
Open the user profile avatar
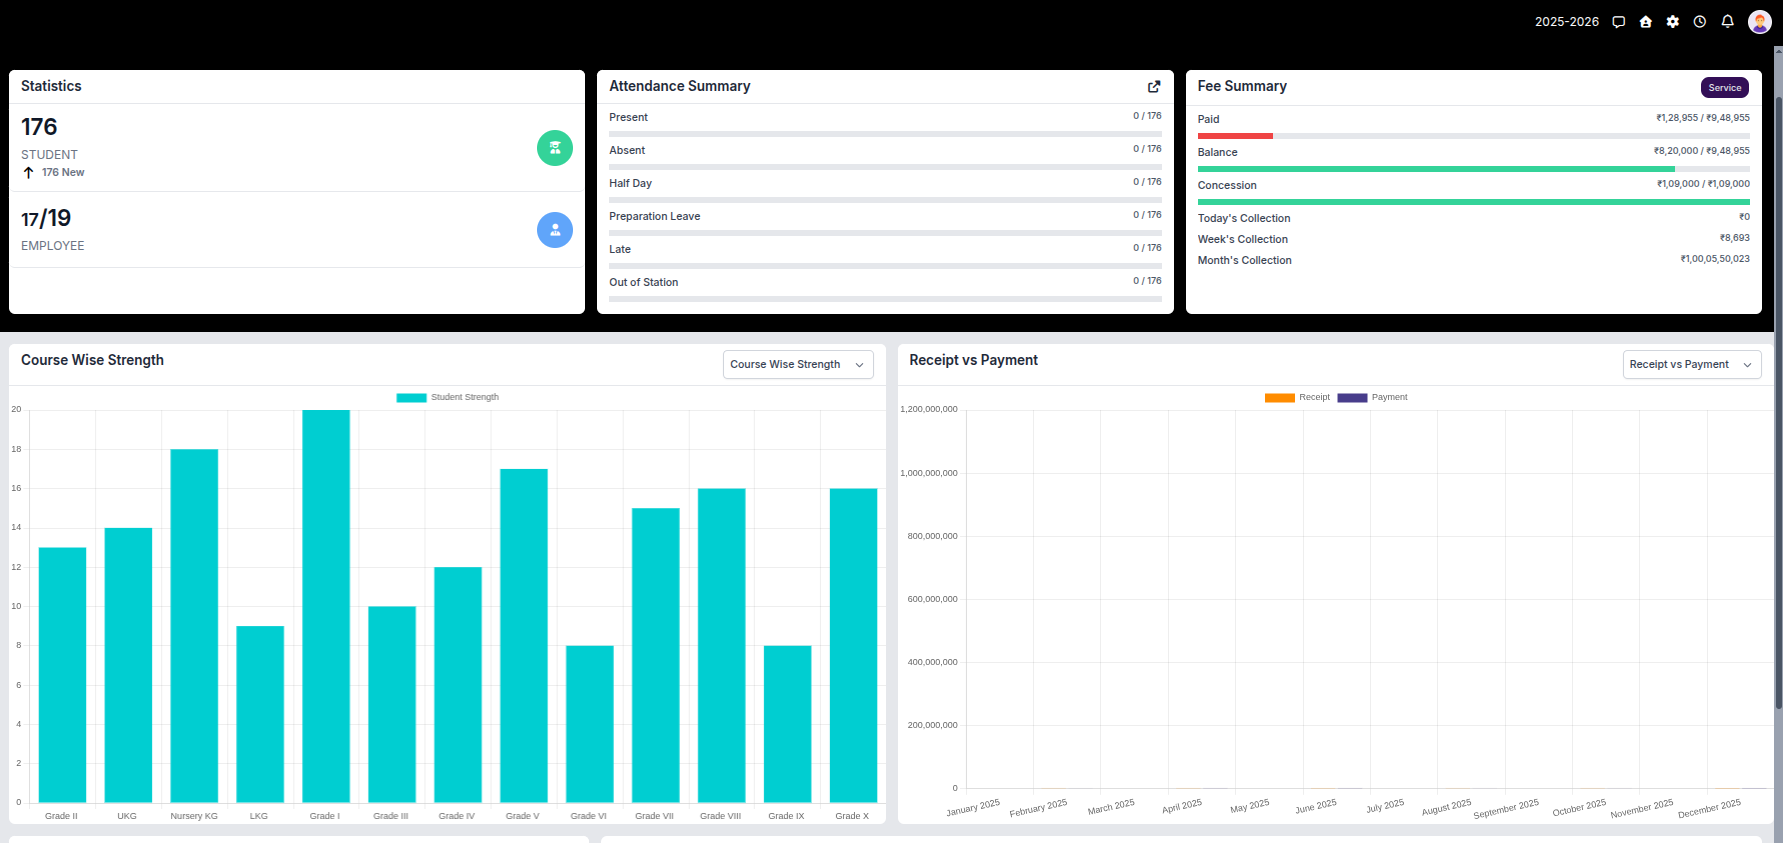click(x=1759, y=22)
